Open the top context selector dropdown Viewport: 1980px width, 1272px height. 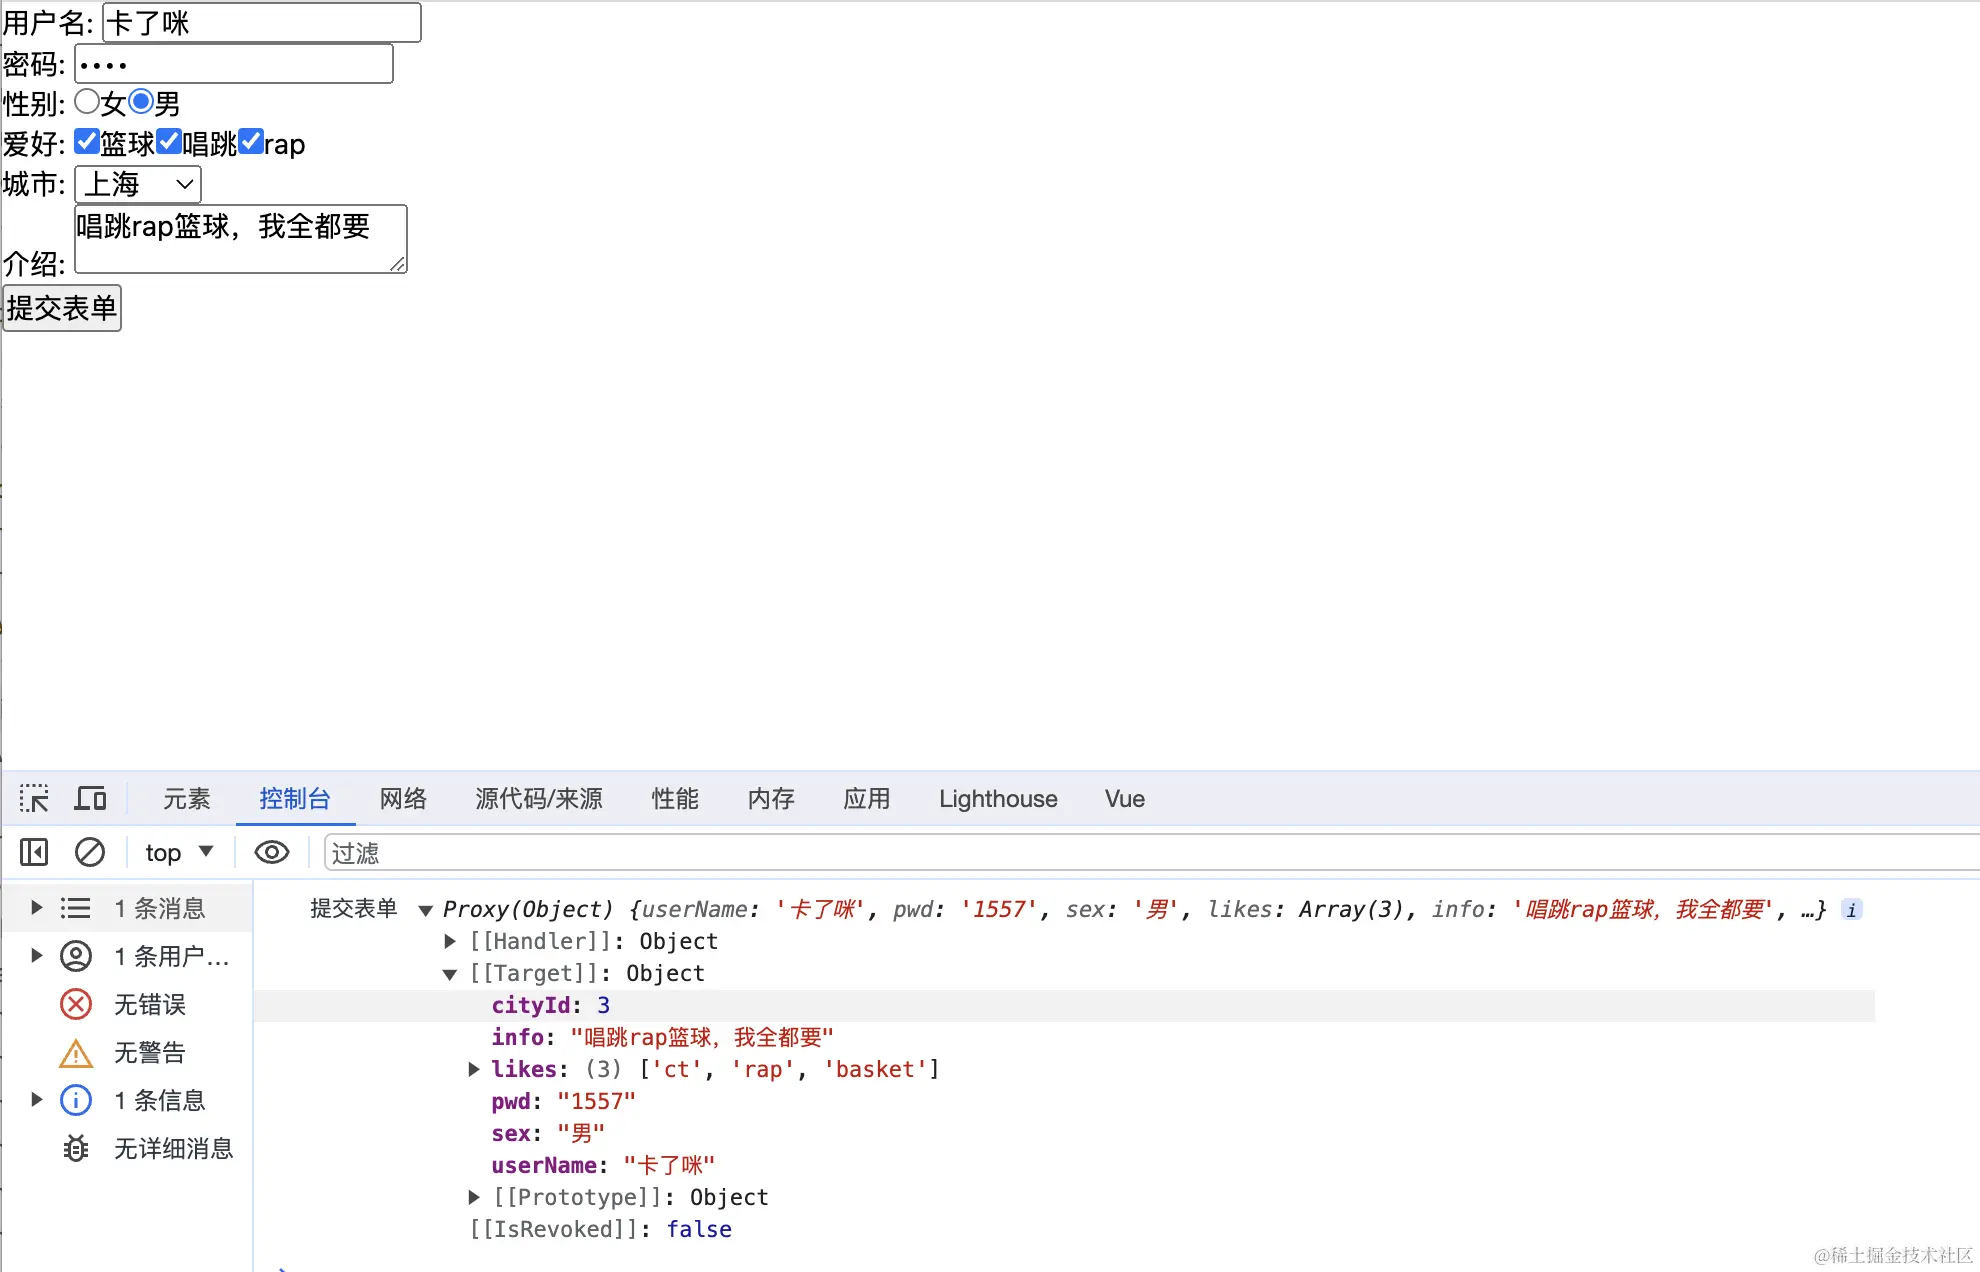pyautogui.click(x=179, y=852)
